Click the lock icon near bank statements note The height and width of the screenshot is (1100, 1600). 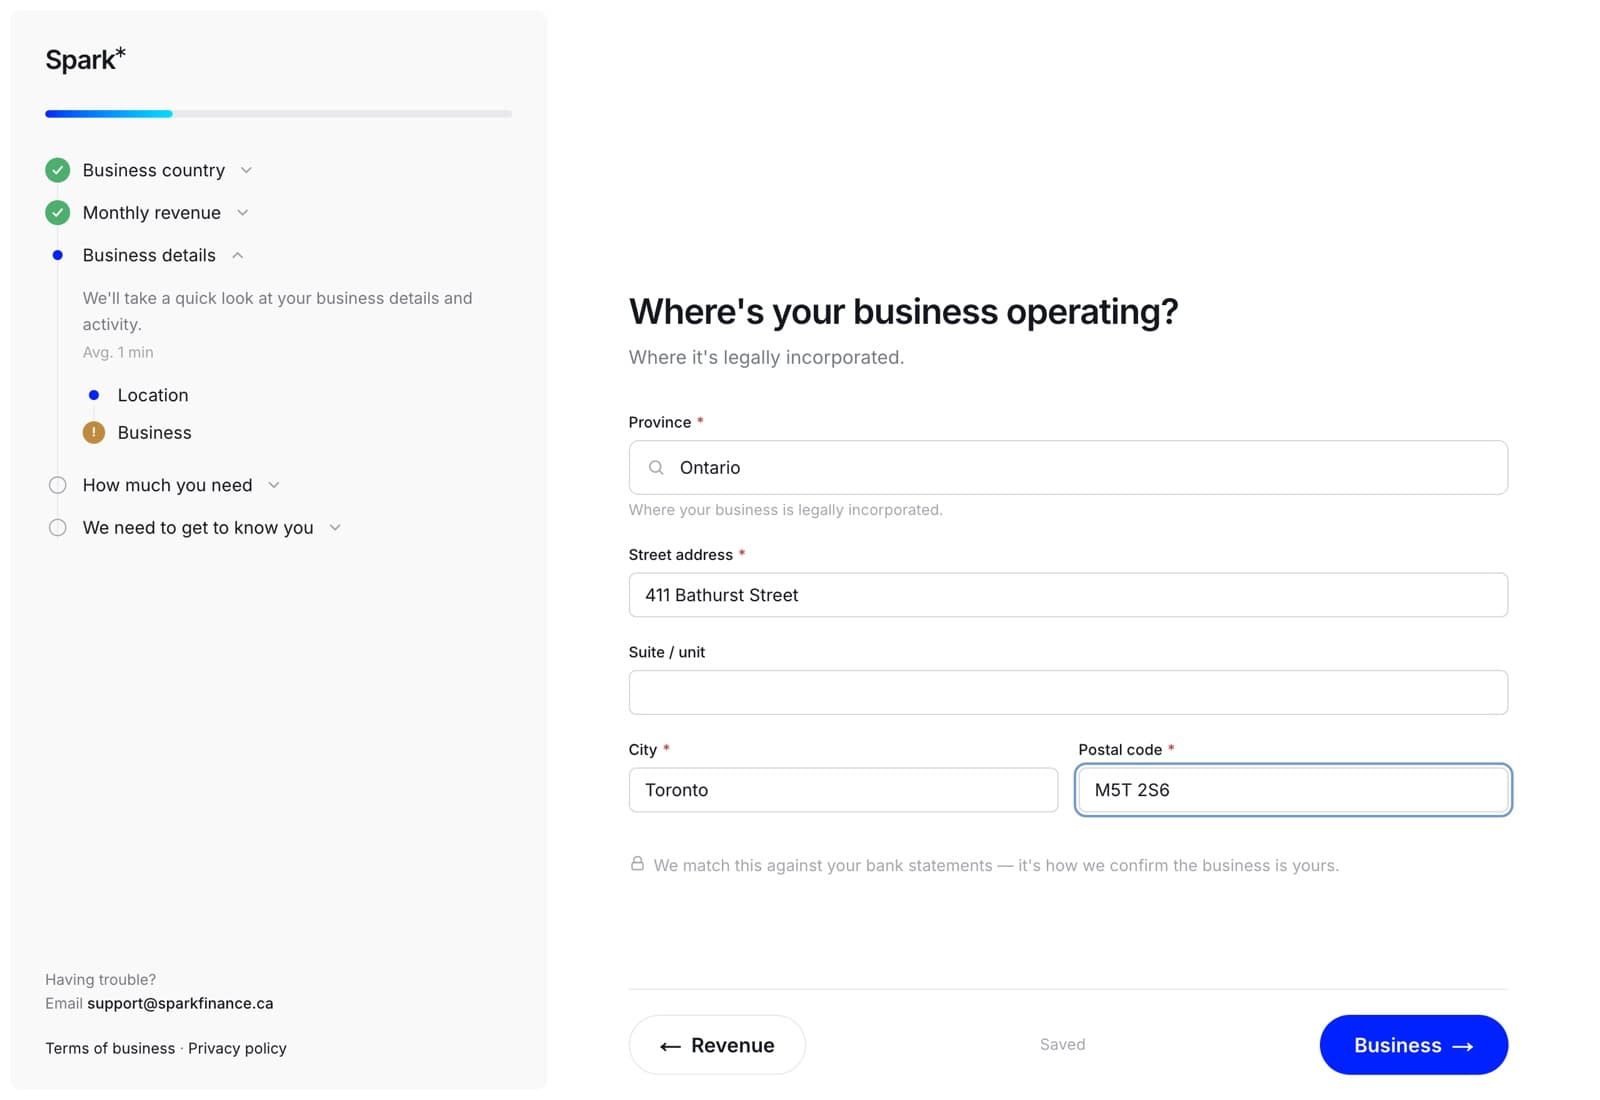637,863
